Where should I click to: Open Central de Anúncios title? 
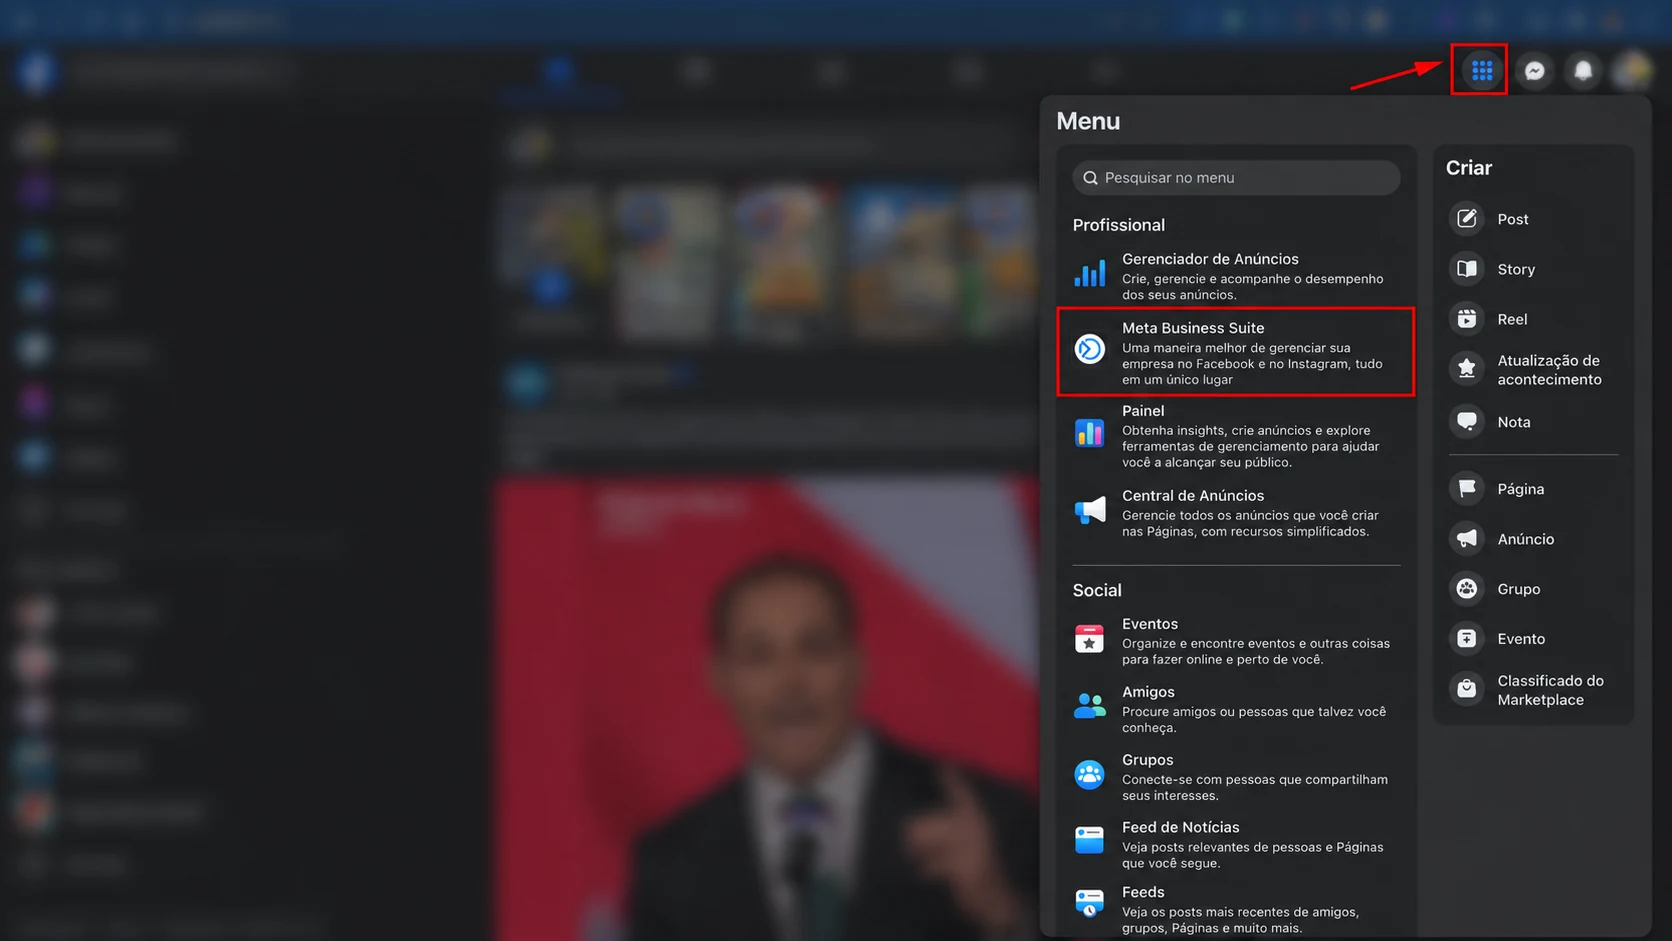1193,496
